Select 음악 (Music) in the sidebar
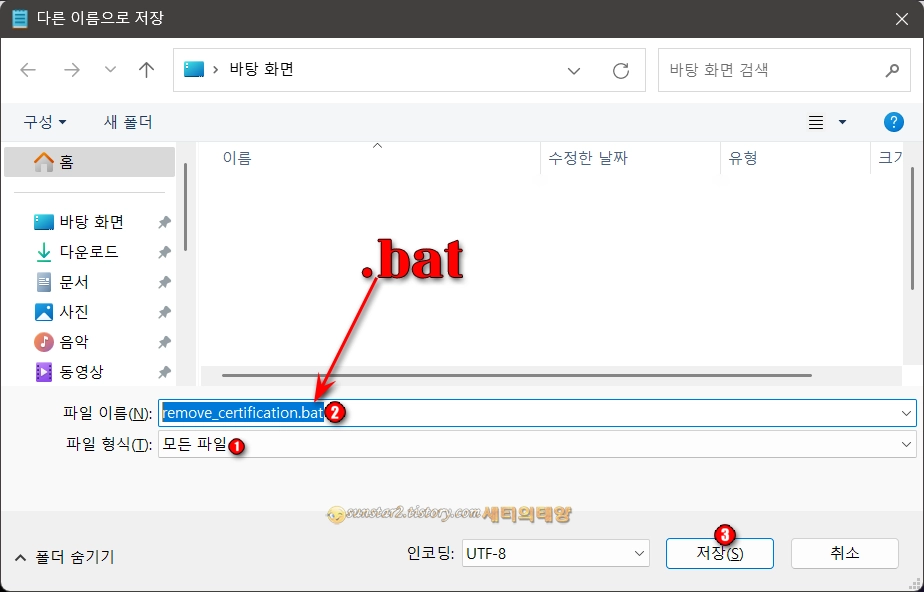This screenshot has height=592, width=924. coord(66,341)
